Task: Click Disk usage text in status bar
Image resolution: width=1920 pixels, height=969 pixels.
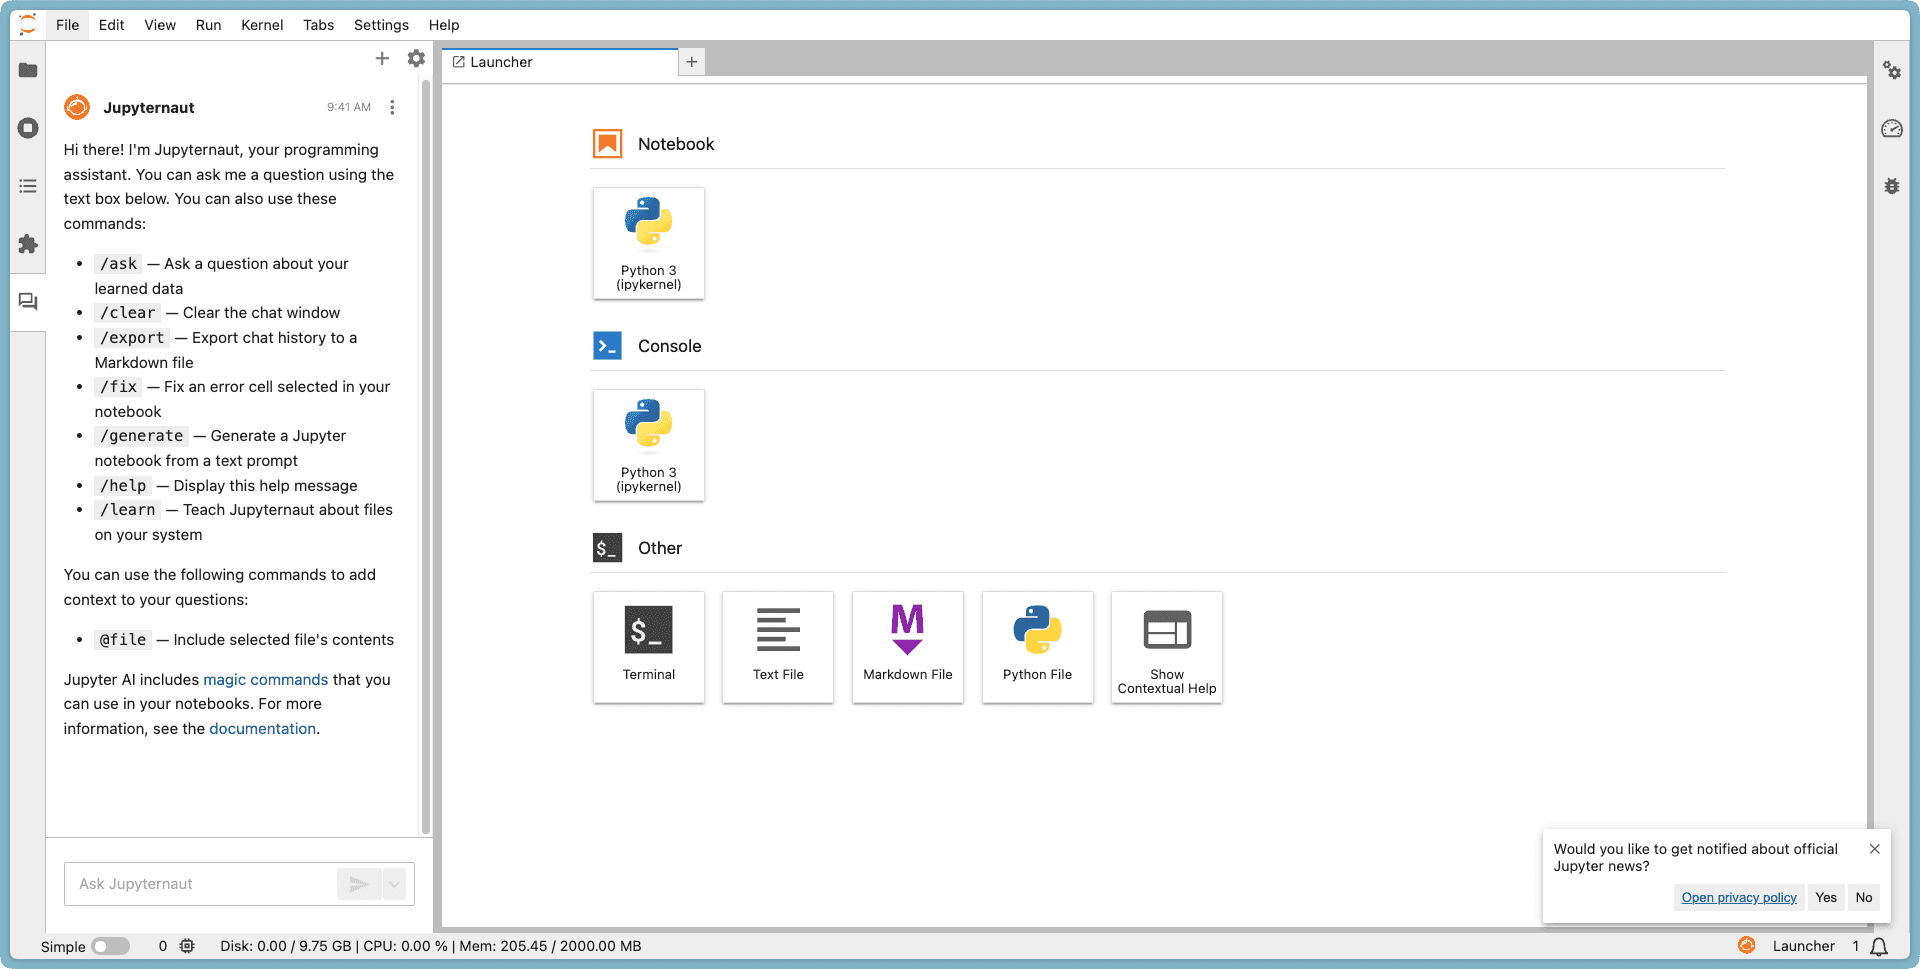Action: 286,946
